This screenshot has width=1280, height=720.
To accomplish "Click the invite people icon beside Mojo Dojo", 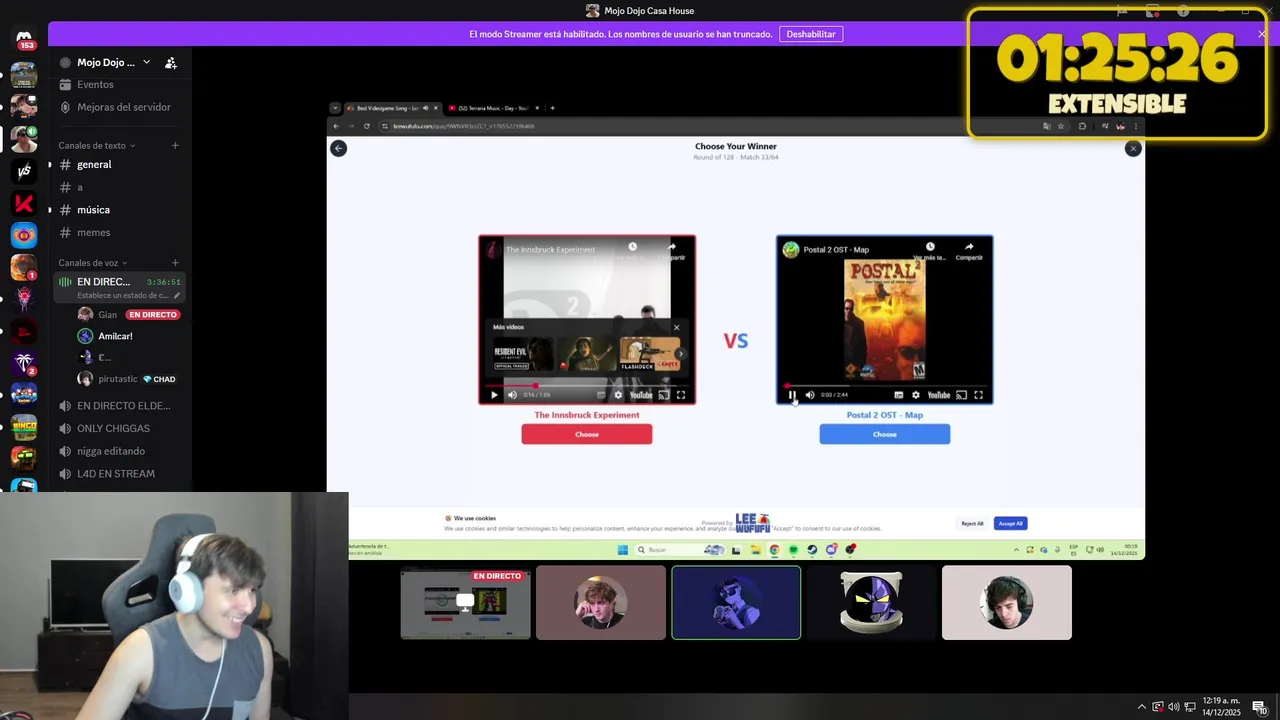I will click(x=171, y=62).
